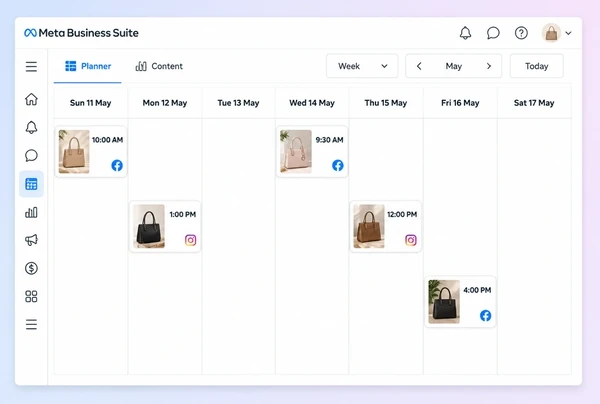
Task: Switch to the Content tab
Action: pos(159,66)
